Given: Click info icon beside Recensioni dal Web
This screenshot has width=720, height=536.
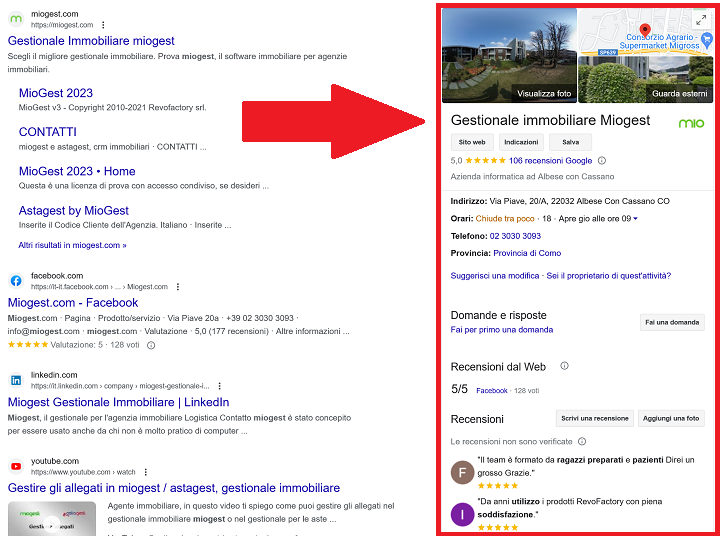Looking at the screenshot, I should point(564,366).
